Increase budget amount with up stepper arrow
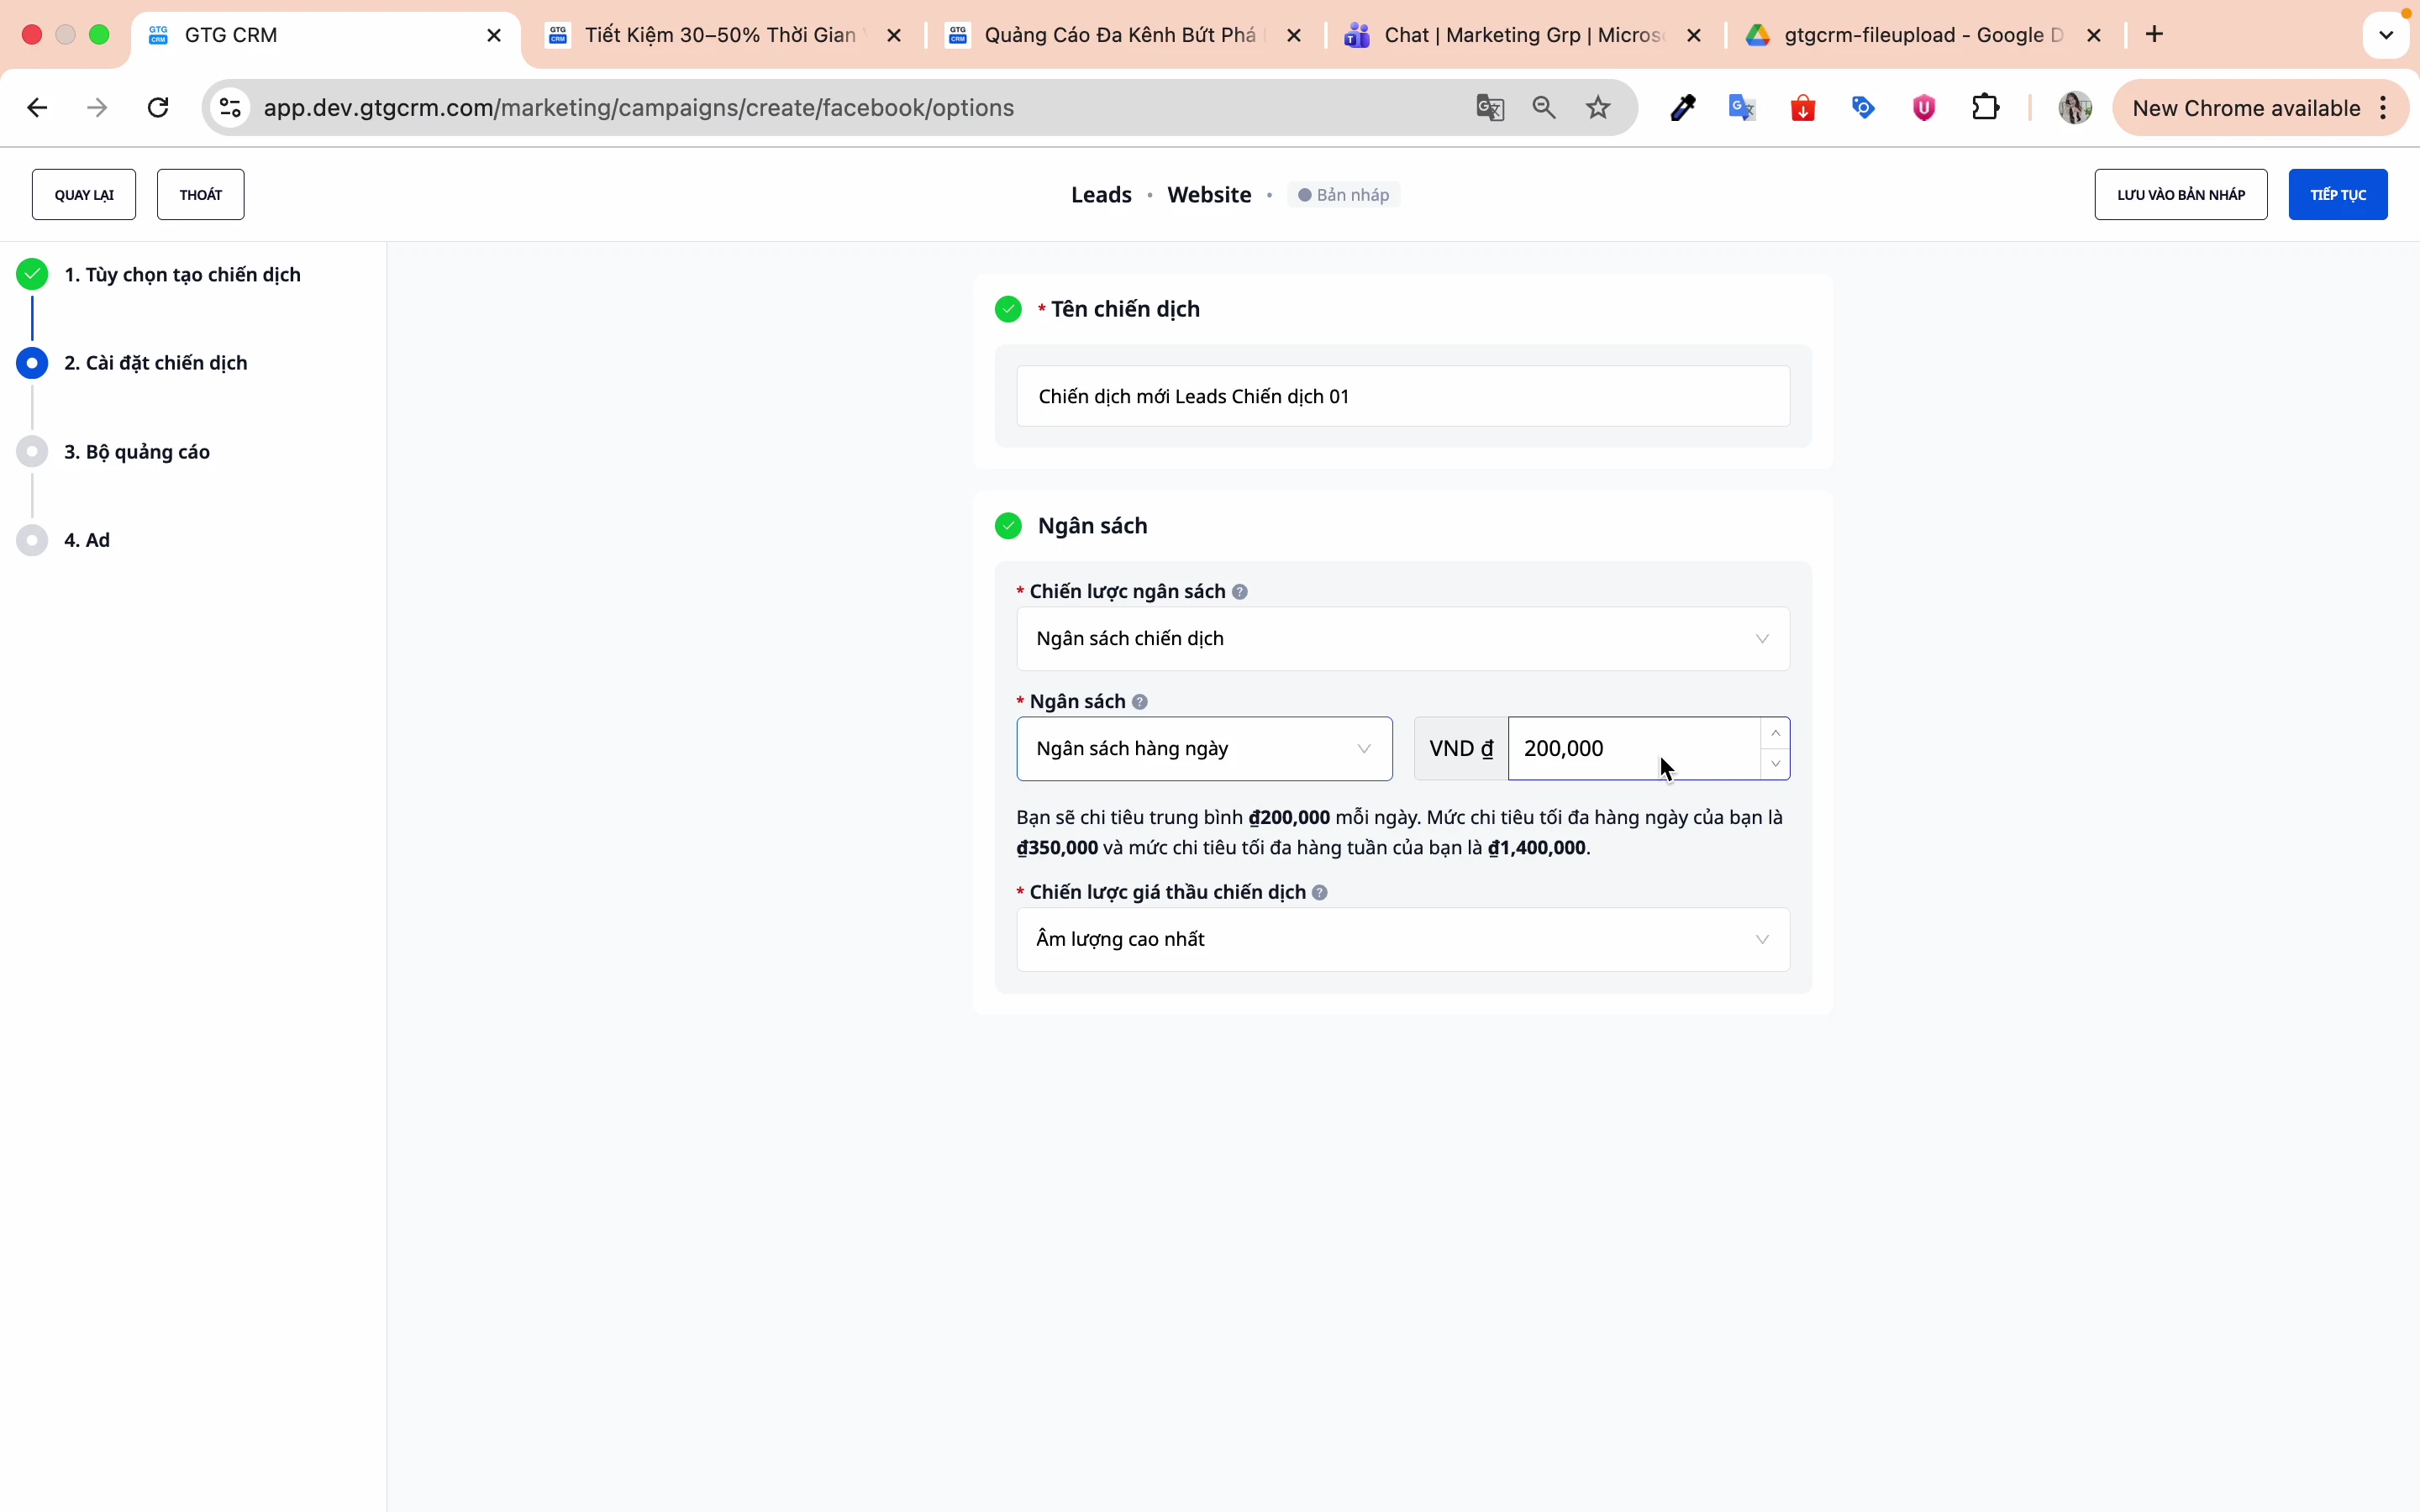 [1775, 734]
